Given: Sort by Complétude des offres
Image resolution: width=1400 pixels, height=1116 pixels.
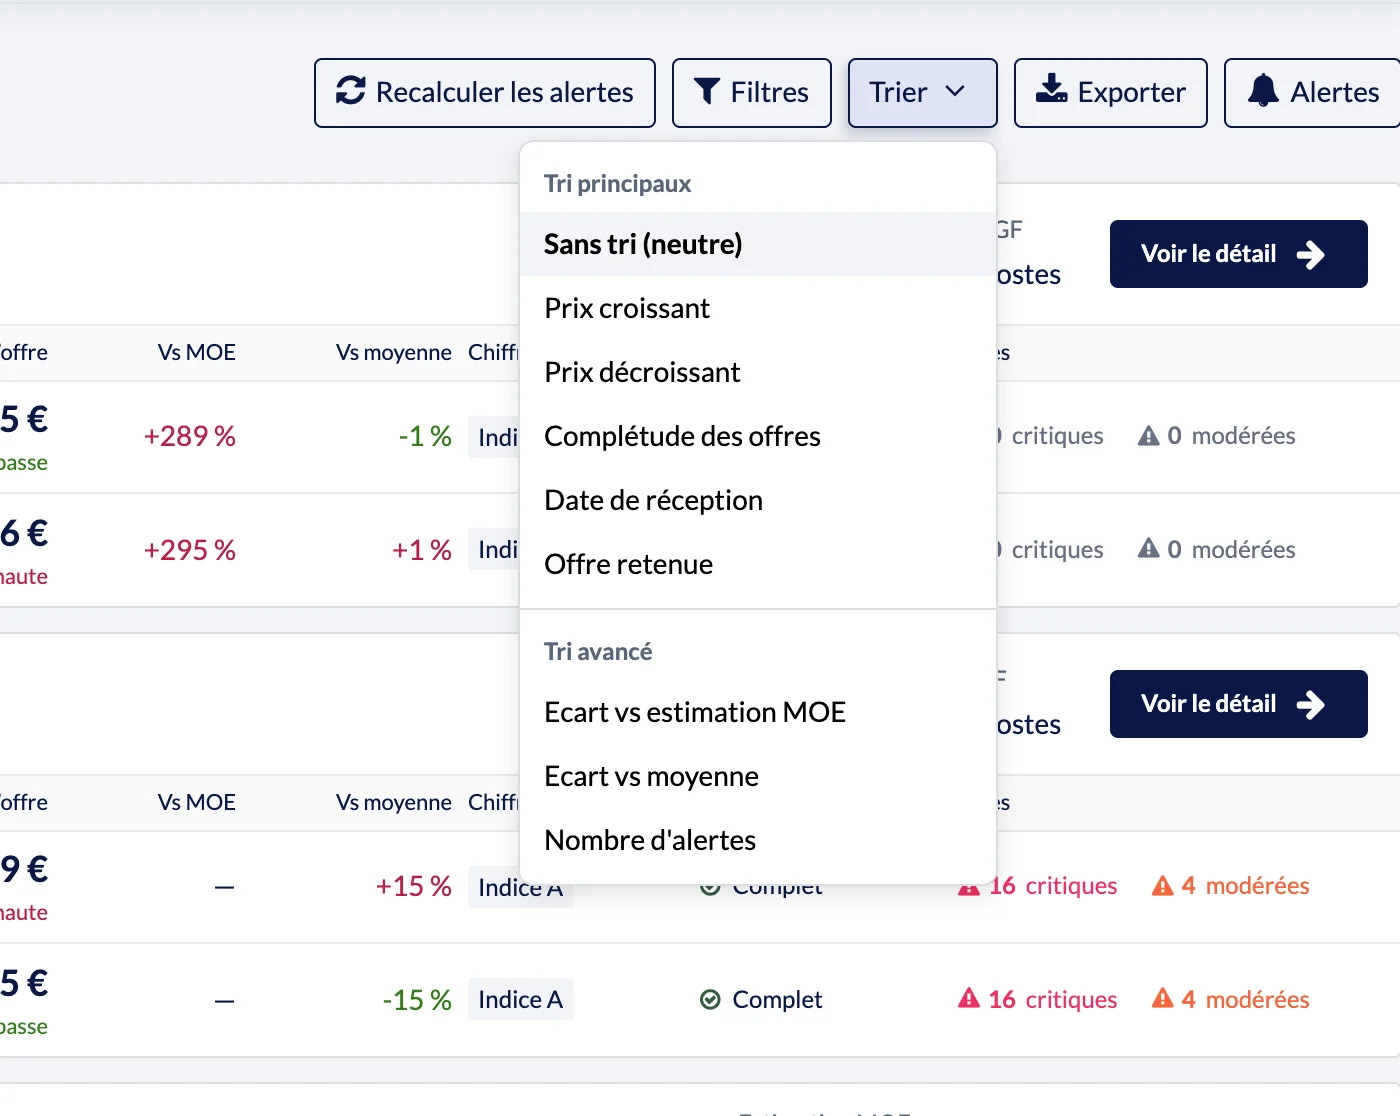Looking at the screenshot, I should pos(758,436).
